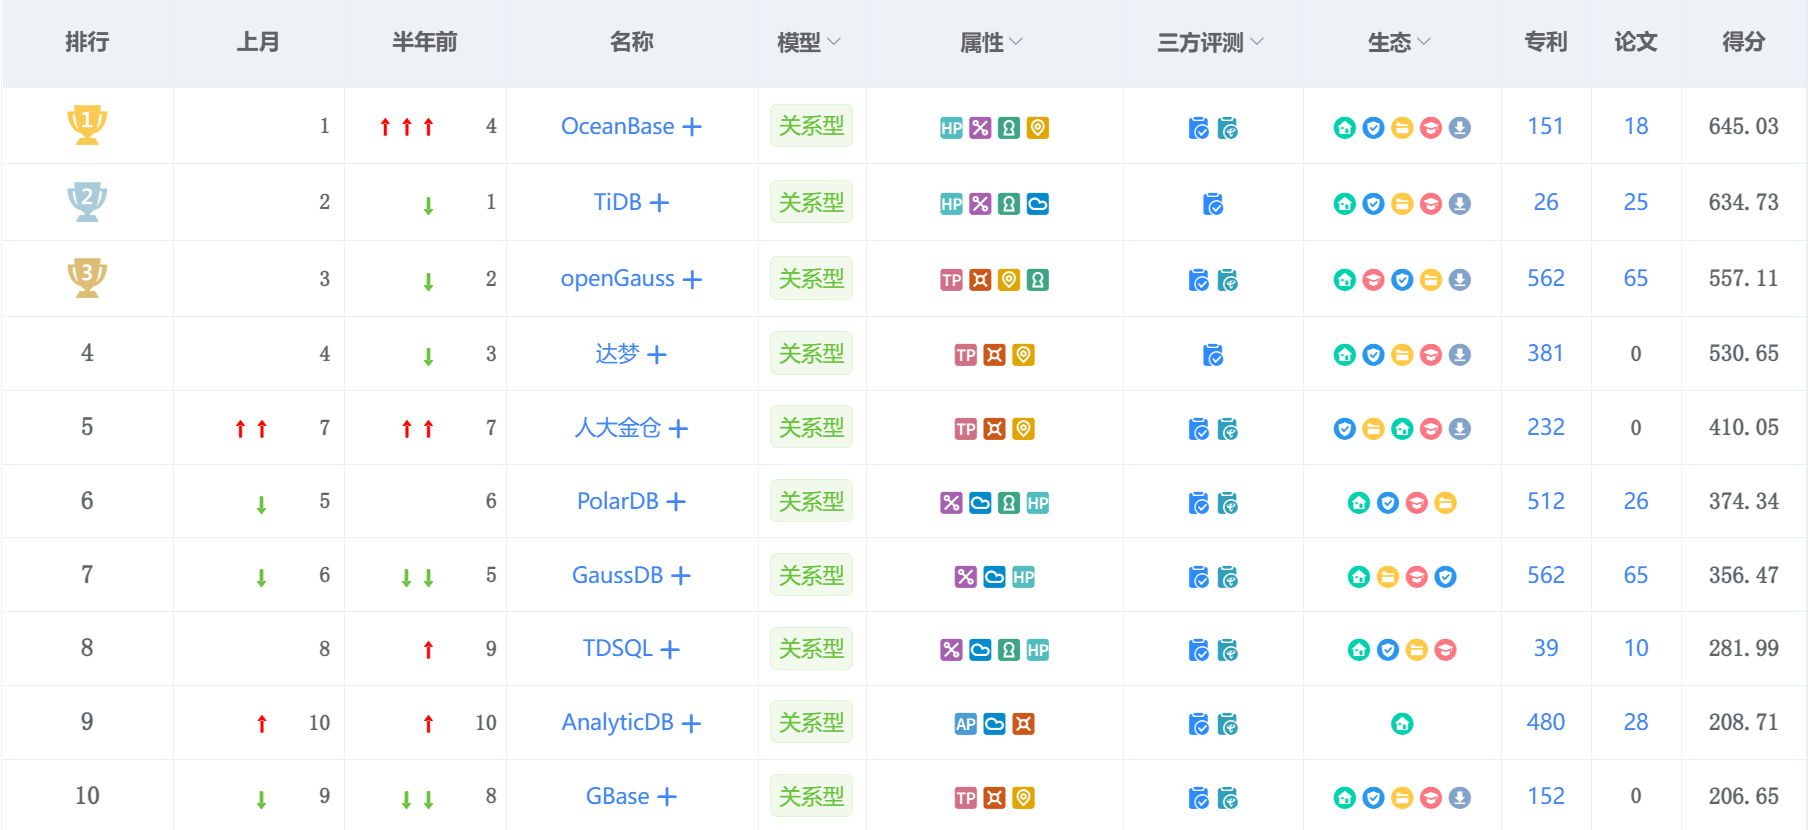This screenshot has width=1809, height=830.
Task: Click blue cloud attribute icon in TiDB row
Action: 1038,204
